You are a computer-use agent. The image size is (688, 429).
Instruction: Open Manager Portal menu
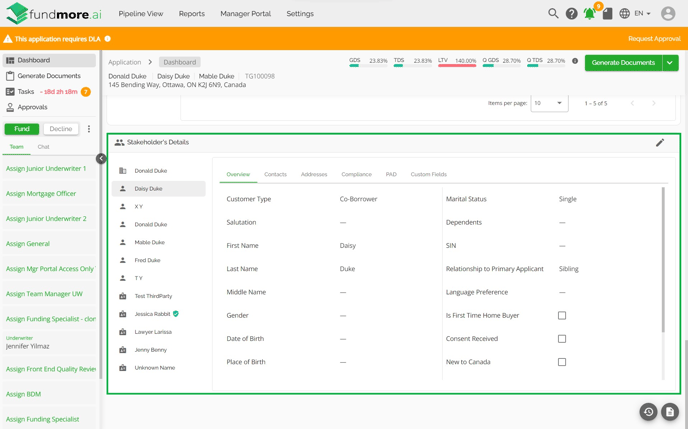click(x=245, y=14)
